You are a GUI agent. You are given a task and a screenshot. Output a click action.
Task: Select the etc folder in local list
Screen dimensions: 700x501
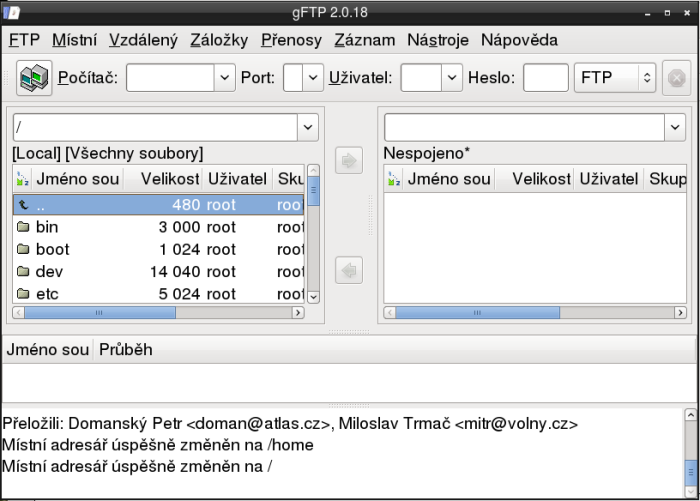(47, 293)
